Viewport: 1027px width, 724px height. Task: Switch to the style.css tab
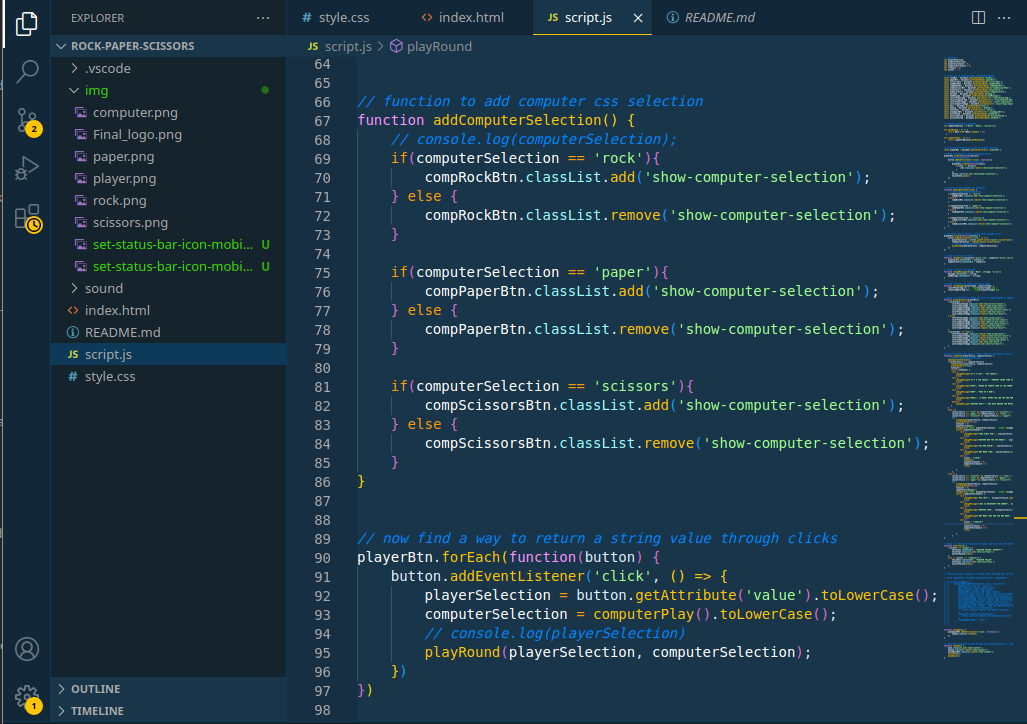pyautogui.click(x=346, y=18)
